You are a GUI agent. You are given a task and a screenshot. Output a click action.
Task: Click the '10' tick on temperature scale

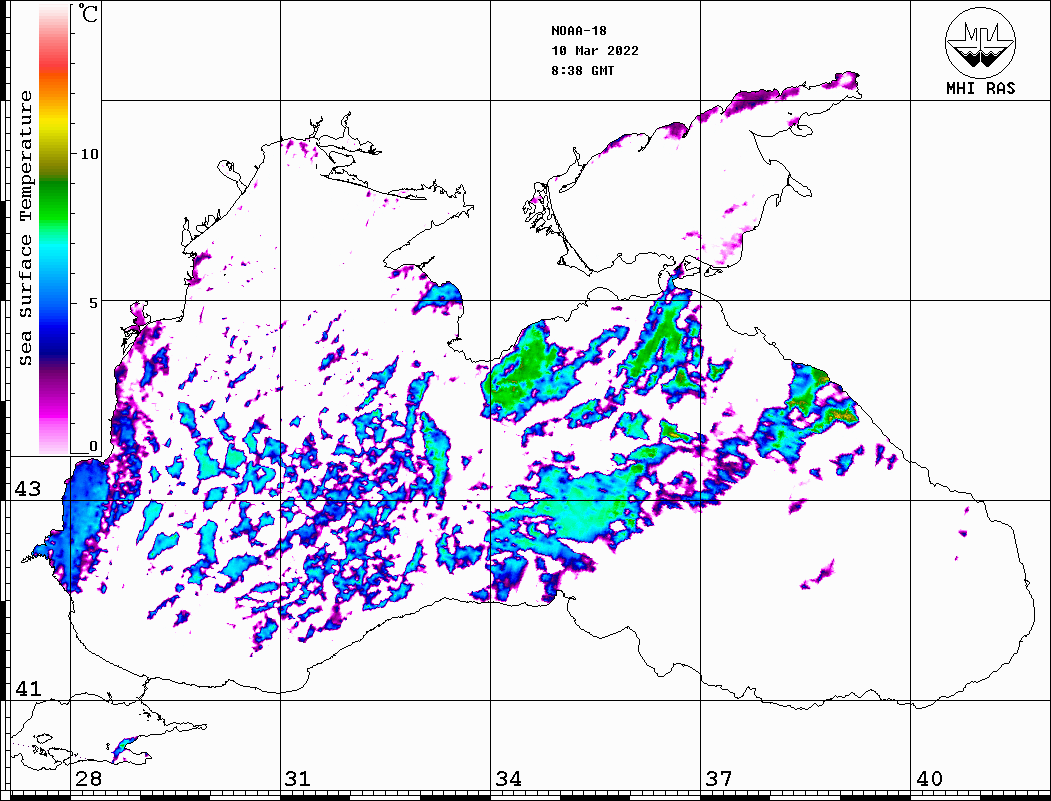[89, 154]
